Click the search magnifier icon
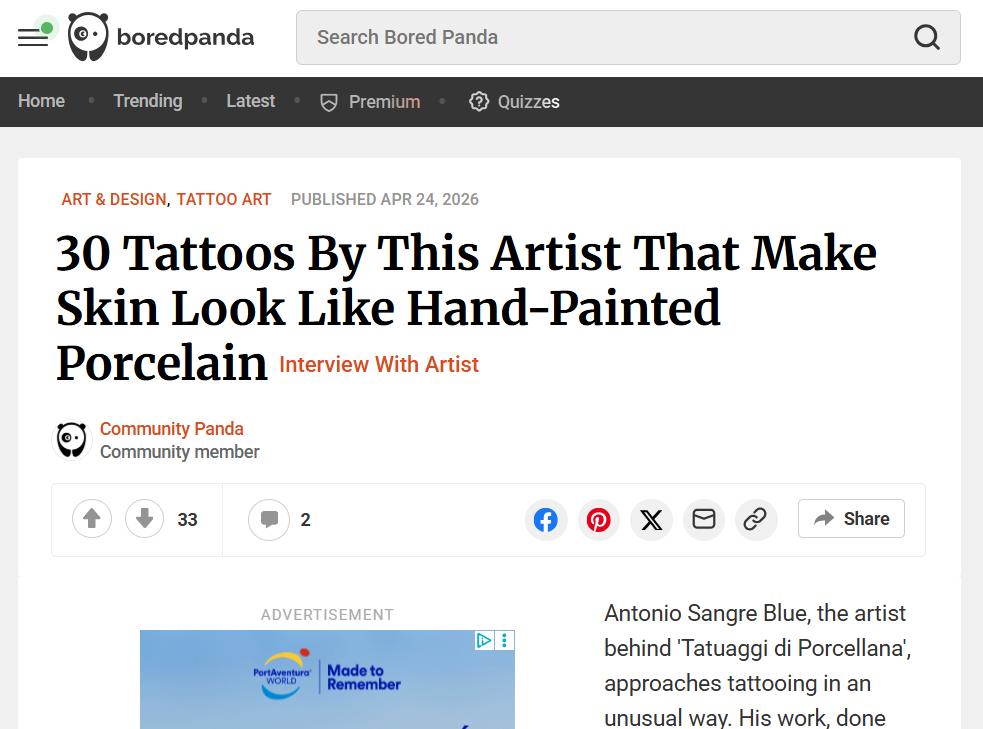Screen dimensions: 983x729 (927, 38)
